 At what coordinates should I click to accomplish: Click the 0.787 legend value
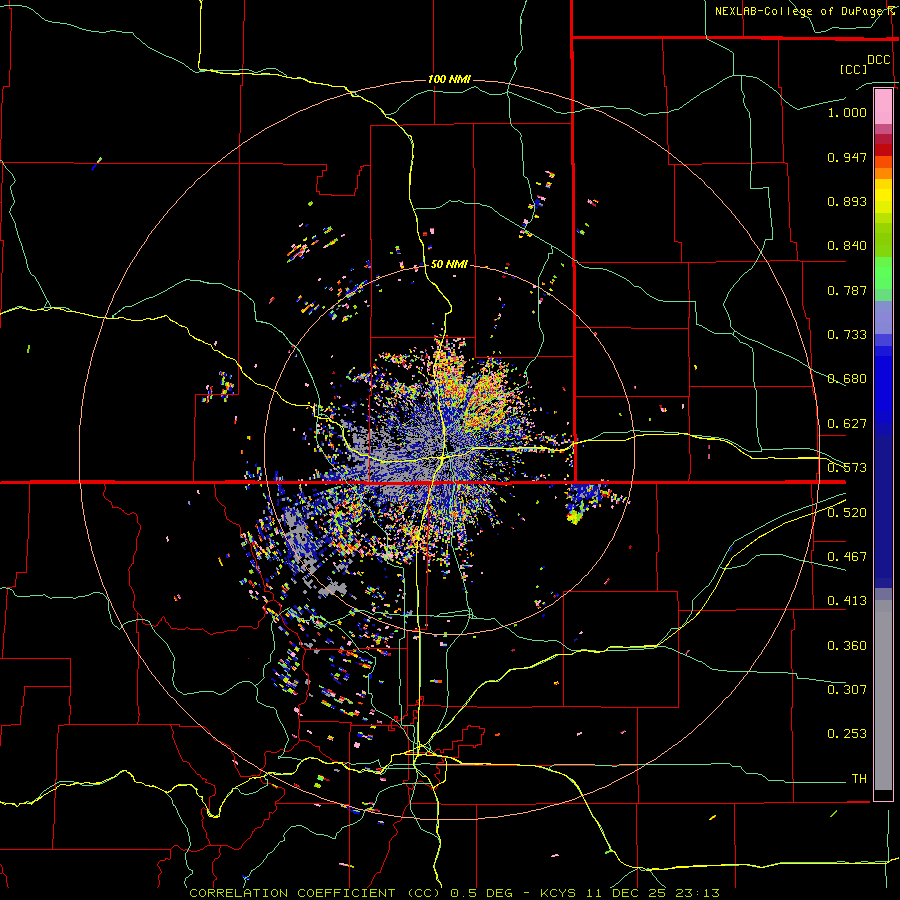[x=847, y=290]
